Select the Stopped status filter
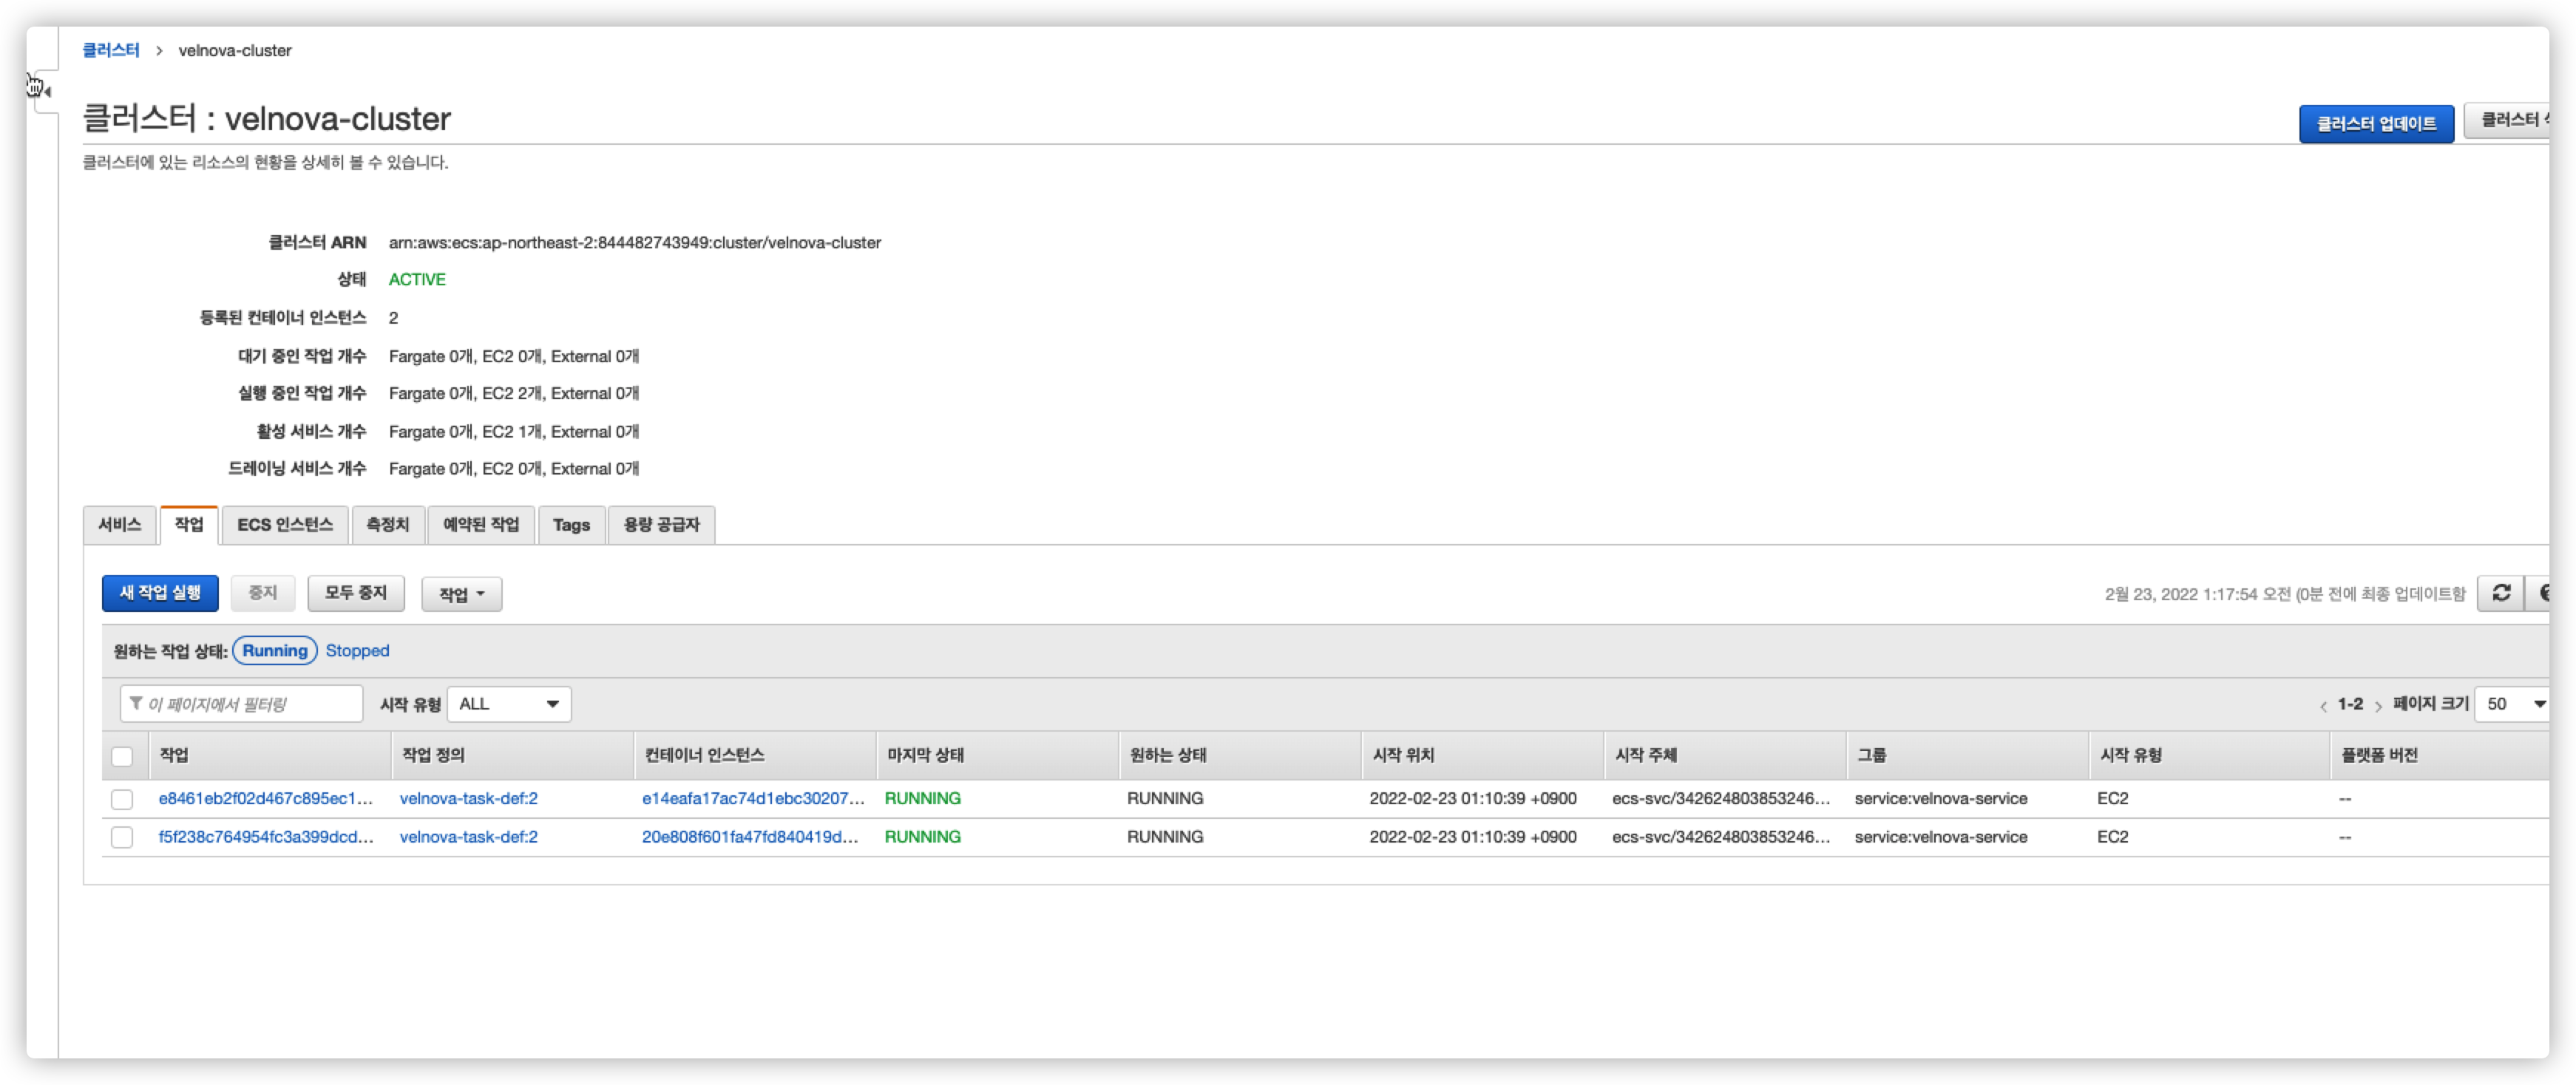 357,651
